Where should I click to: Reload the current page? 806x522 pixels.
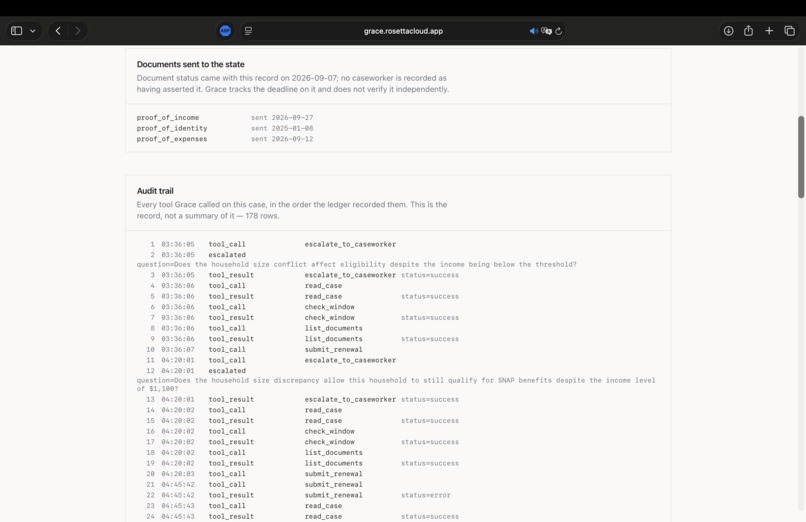pos(559,31)
